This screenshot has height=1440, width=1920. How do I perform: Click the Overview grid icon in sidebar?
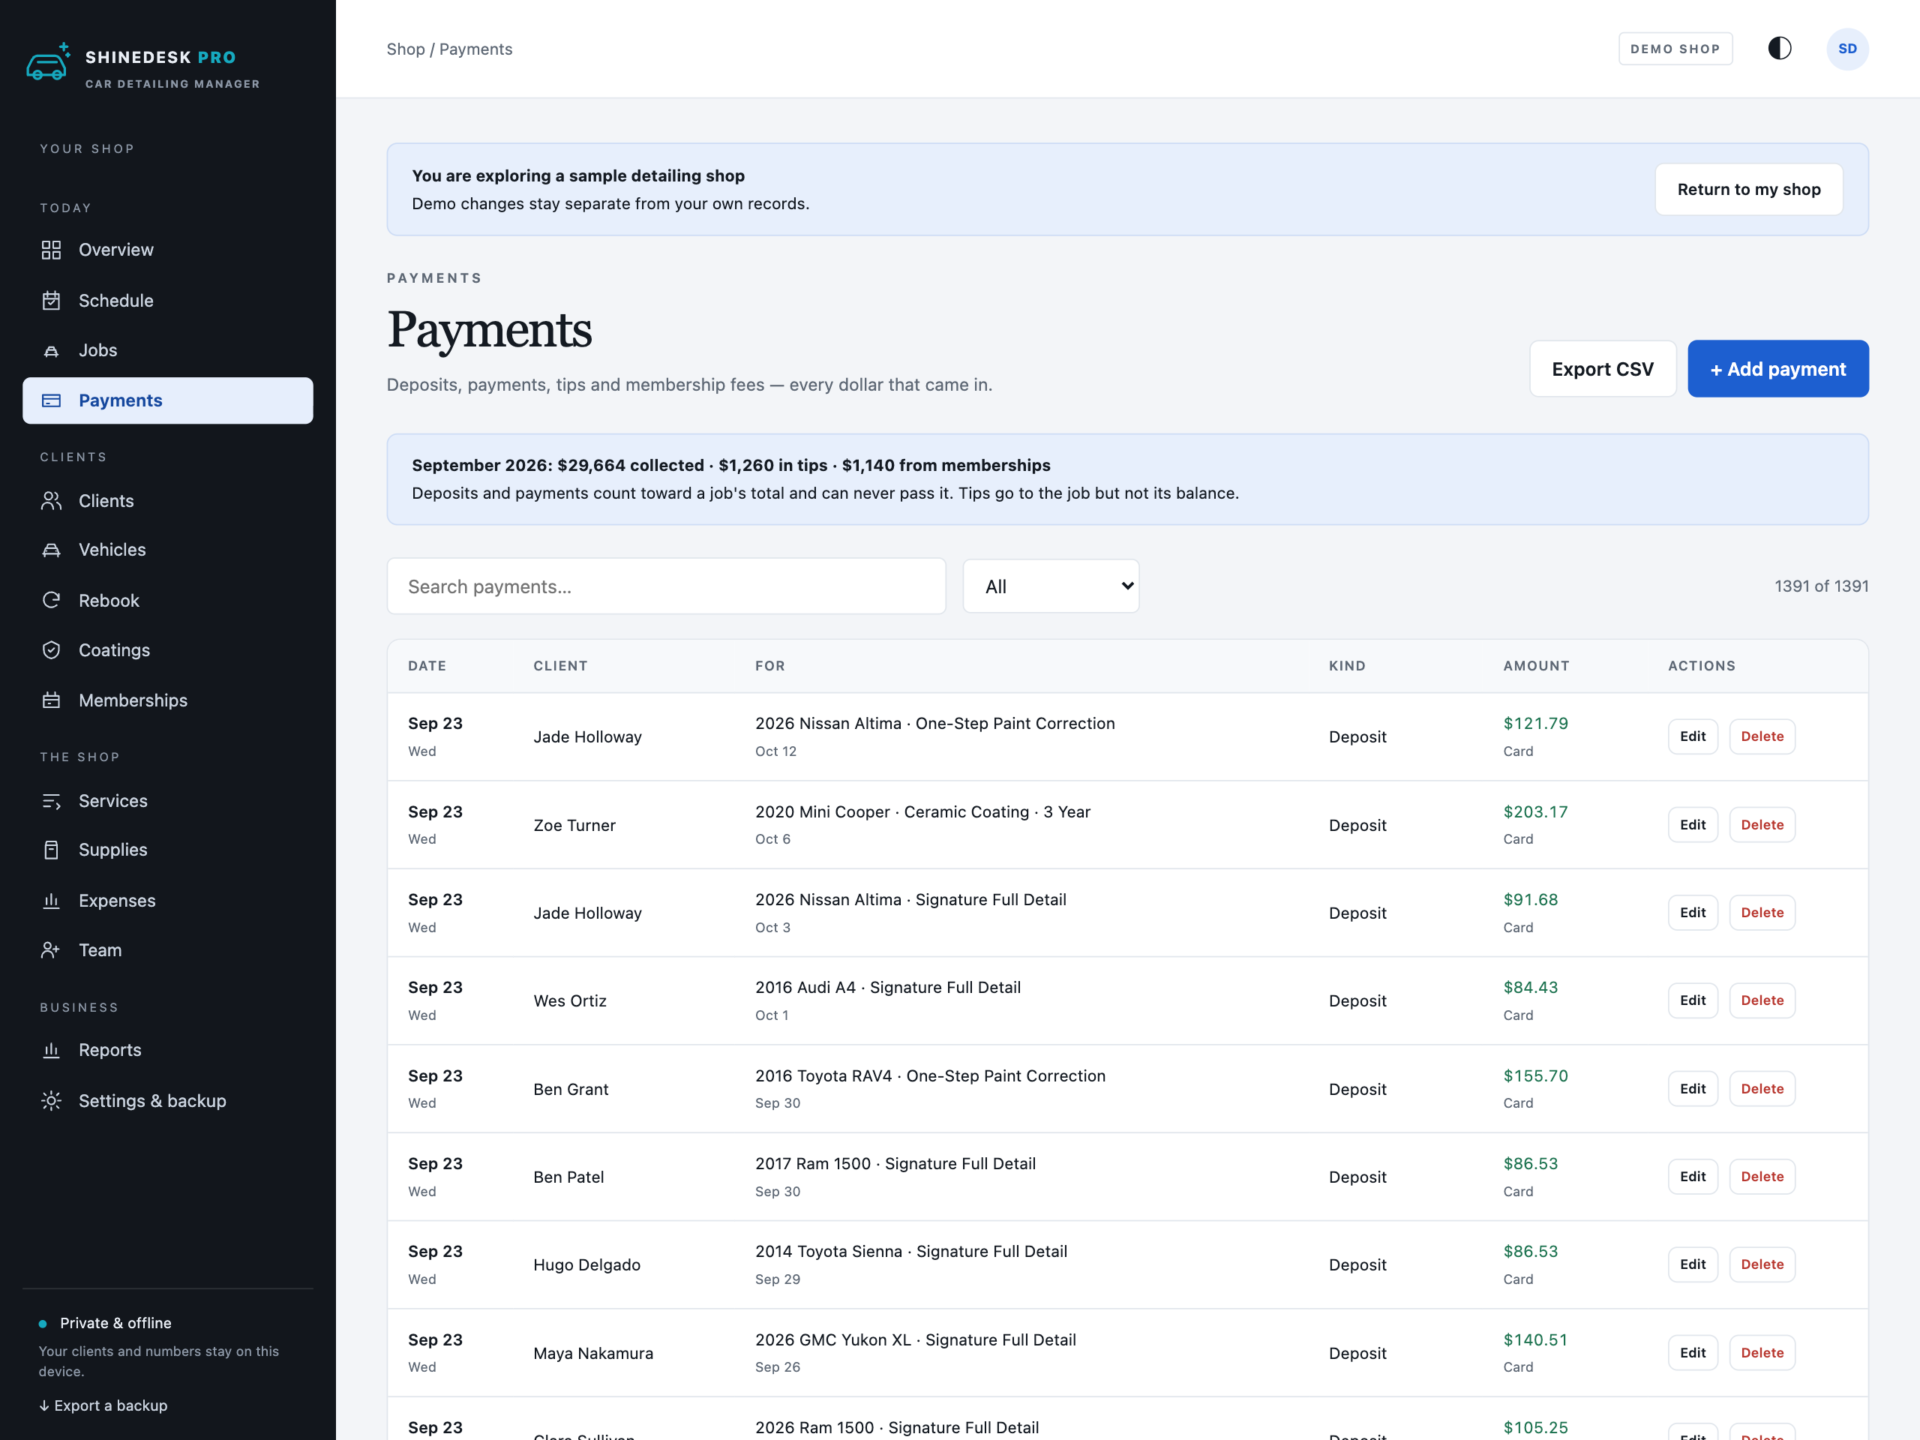coord(51,250)
